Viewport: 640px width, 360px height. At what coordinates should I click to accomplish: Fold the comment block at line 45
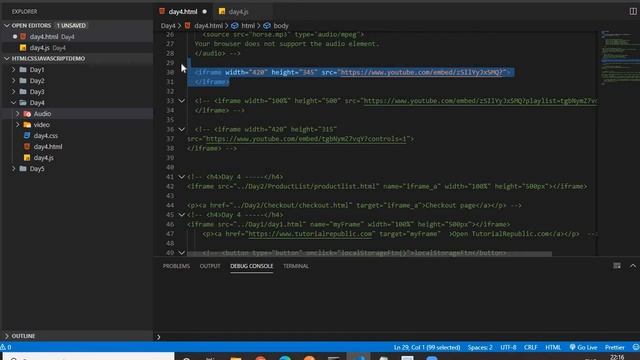pos(182,215)
